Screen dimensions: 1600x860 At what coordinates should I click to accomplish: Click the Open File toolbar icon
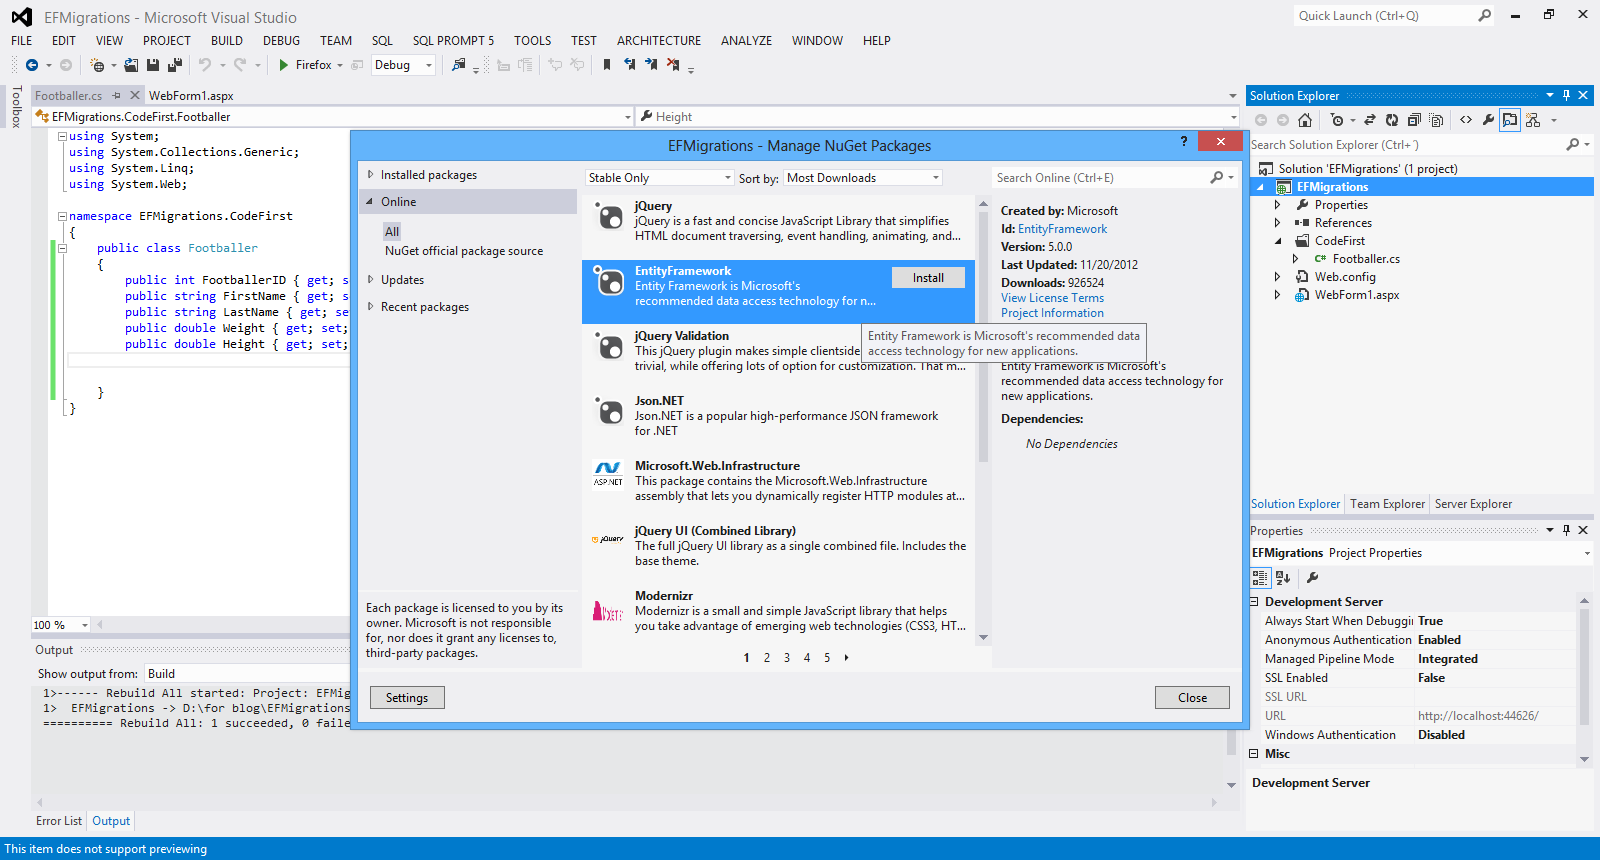click(x=131, y=65)
